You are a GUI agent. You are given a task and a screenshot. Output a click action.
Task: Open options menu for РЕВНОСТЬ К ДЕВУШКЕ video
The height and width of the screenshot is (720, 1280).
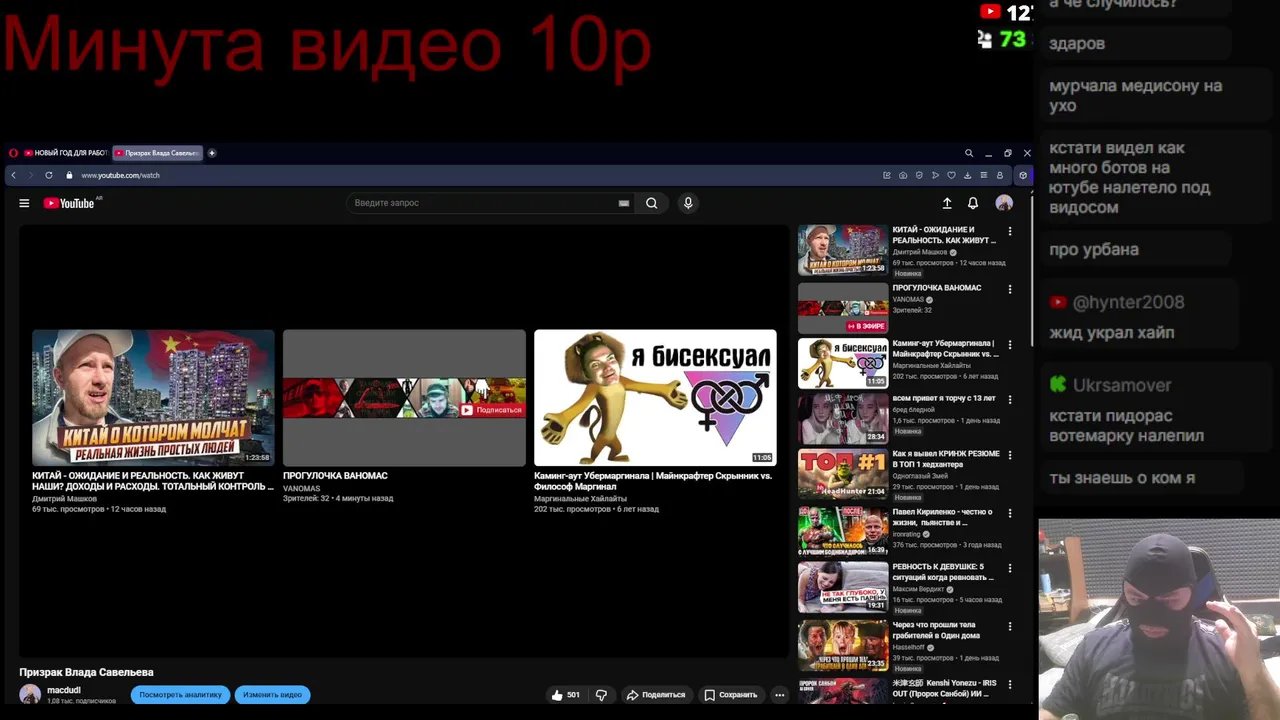(1010, 567)
